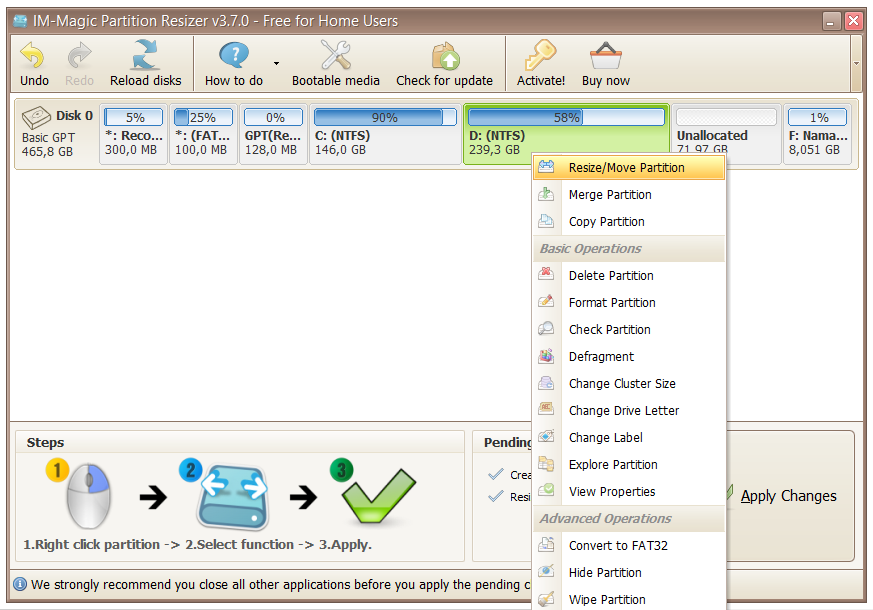
Task: Select the C: (NTFS) 90% usage bar
Action: tap(384, 118)
